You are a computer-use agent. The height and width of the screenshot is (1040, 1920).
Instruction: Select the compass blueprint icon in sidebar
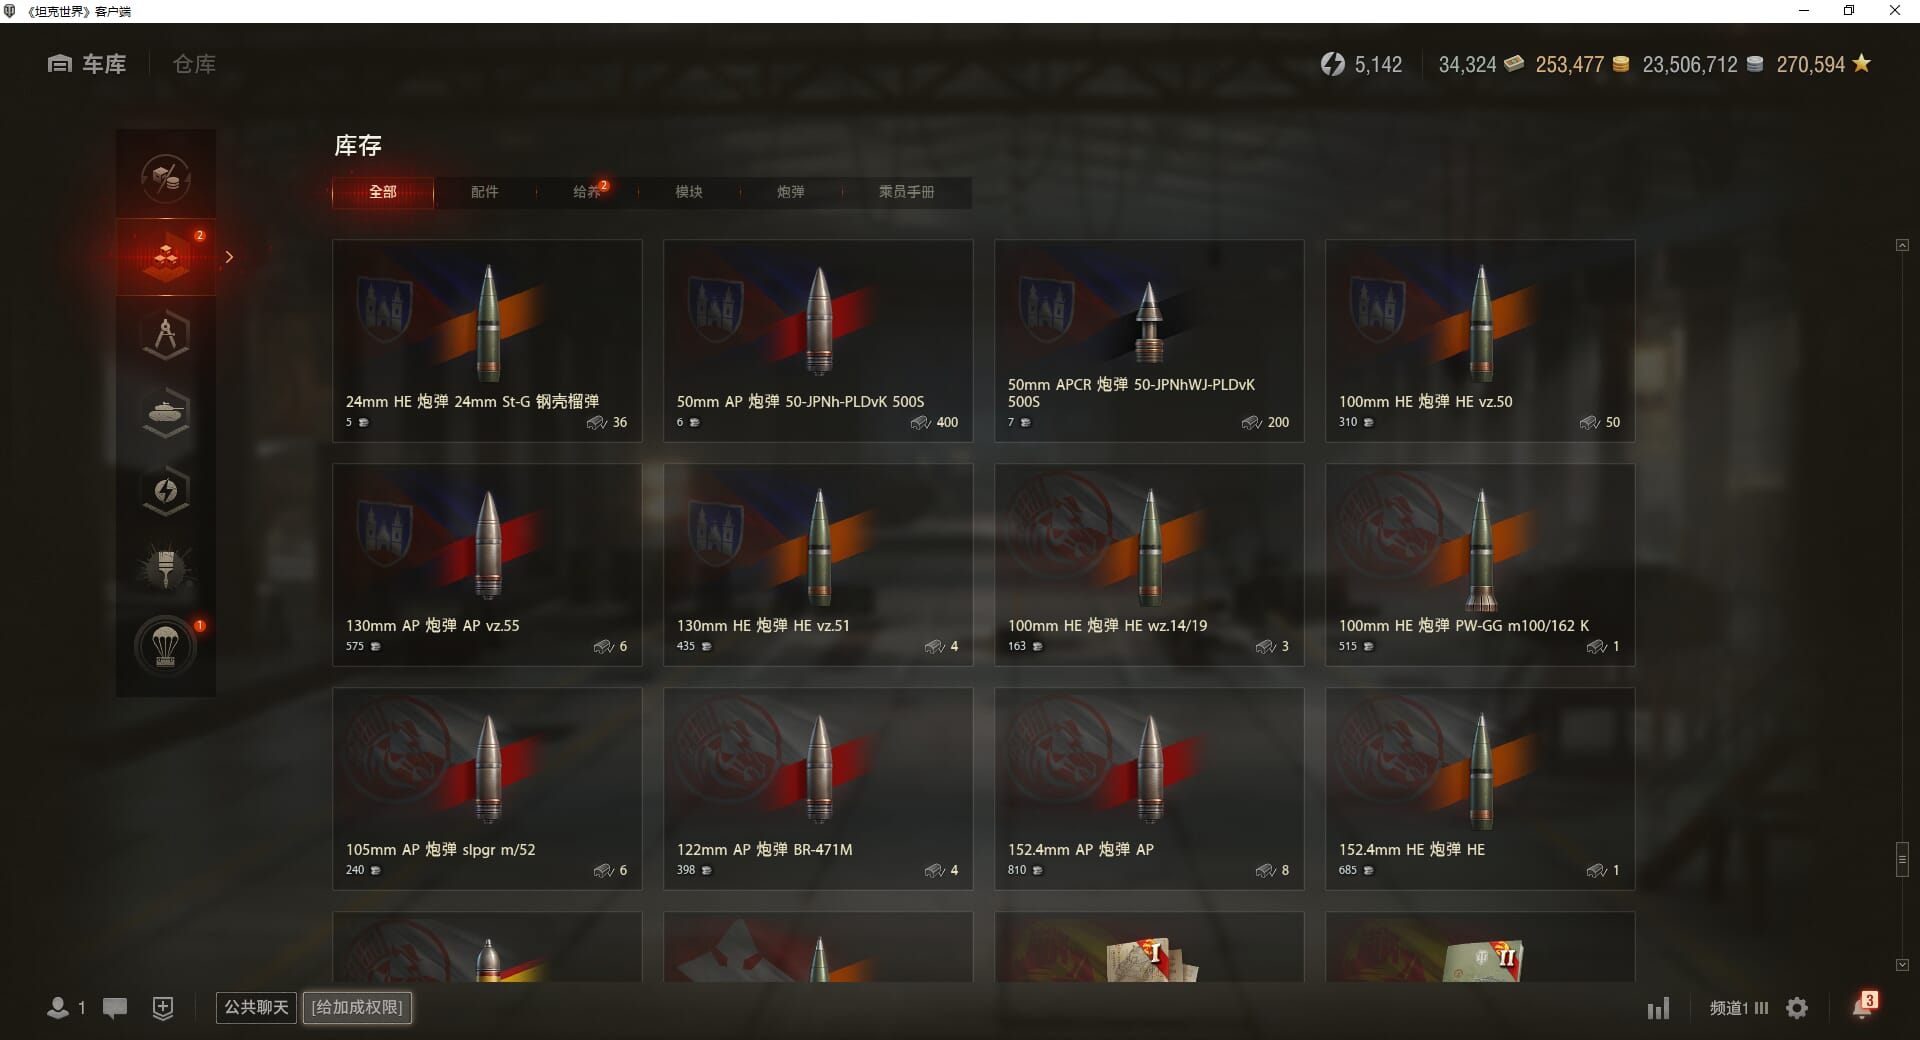[x=166, y=334]
